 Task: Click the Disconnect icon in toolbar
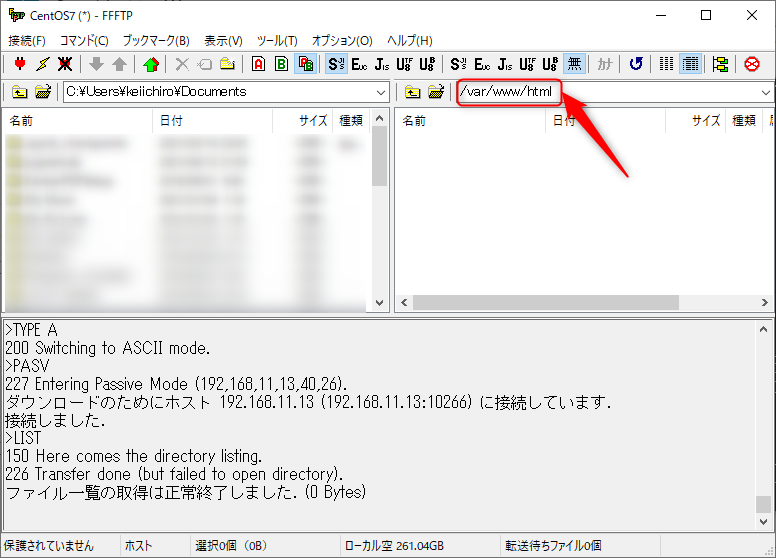65,64
